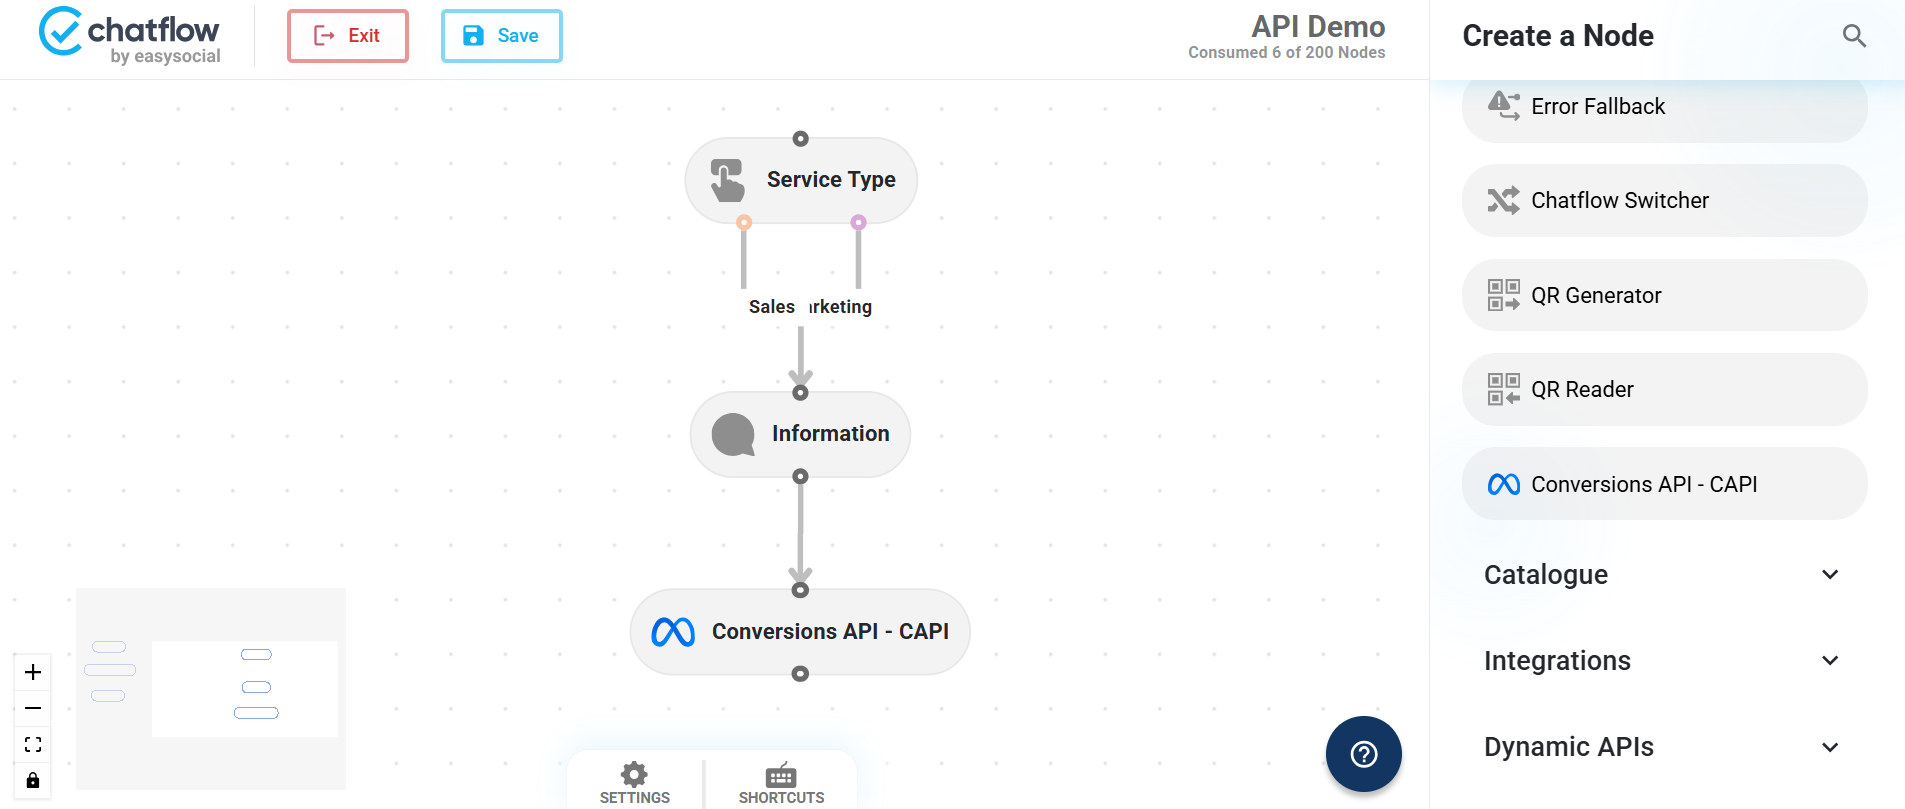The width and height of the screenshot is (1905, 809).
Task: Click the Information node output connector
Action: point(800,477)
